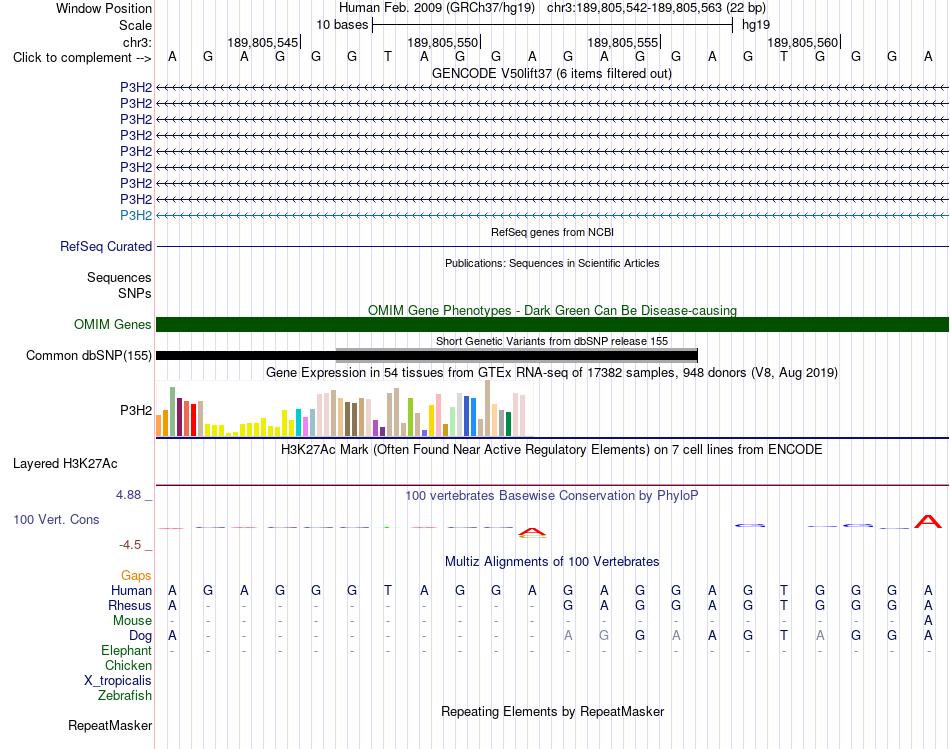Click the chr3: base position label
950x749 pixels.
pyautogui.click(x=137, y=42)
